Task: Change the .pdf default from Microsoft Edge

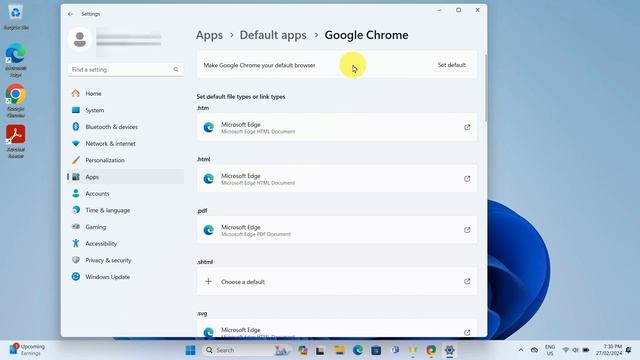Action: coord(337,230)
